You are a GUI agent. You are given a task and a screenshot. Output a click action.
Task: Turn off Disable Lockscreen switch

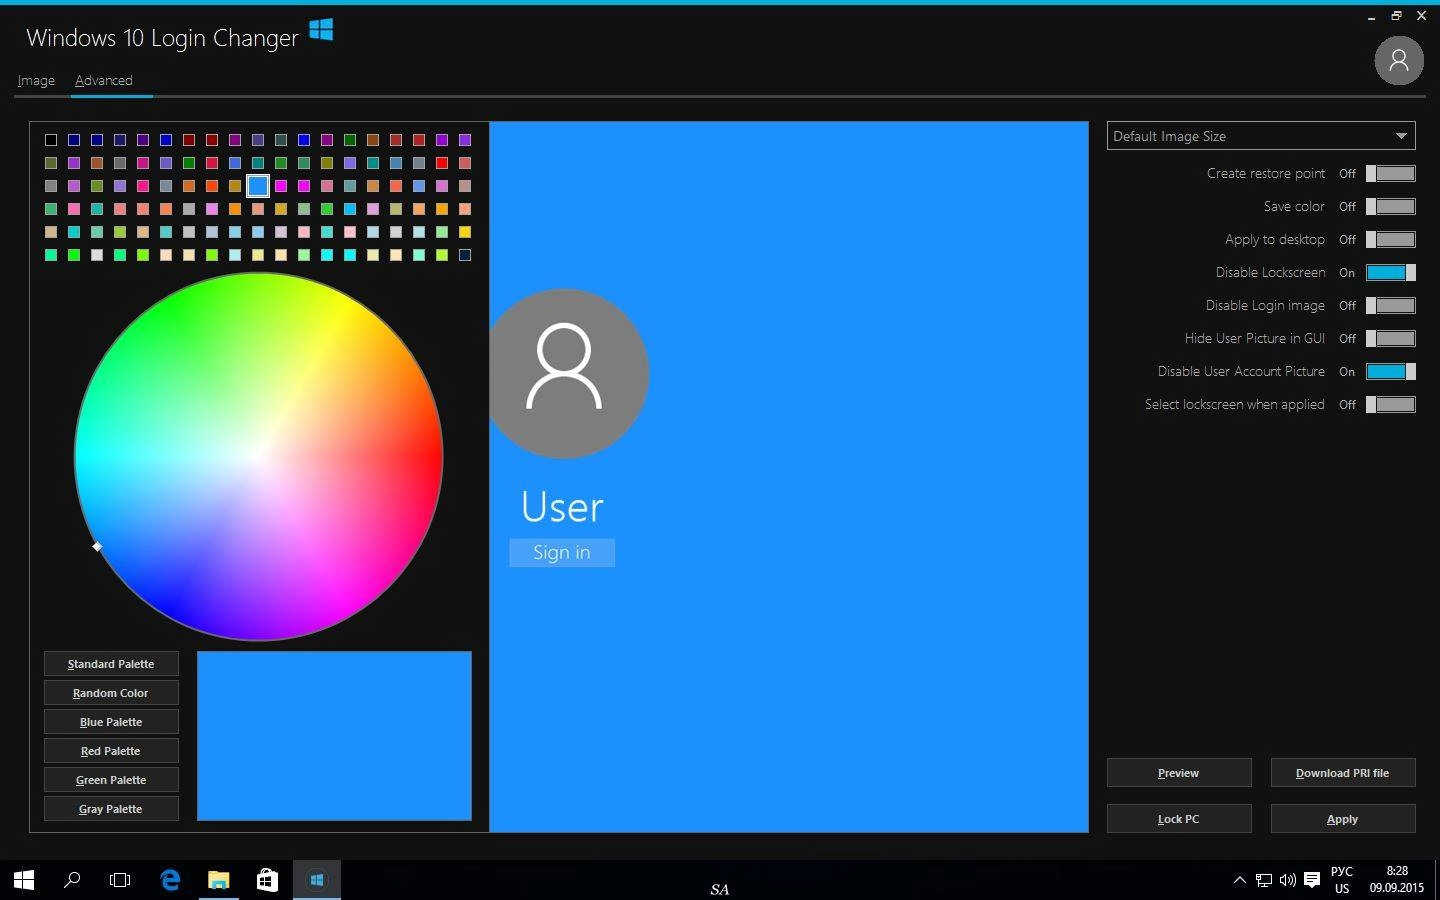[1391, 272]
